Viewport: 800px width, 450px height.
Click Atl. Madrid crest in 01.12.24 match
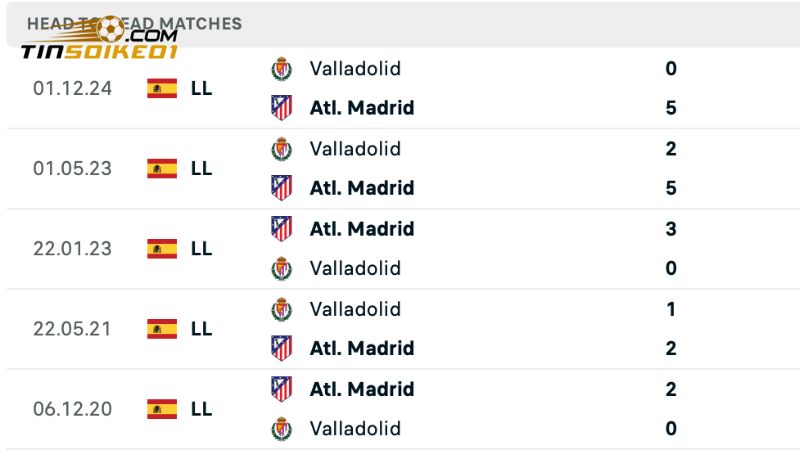(x=282, y=108)
